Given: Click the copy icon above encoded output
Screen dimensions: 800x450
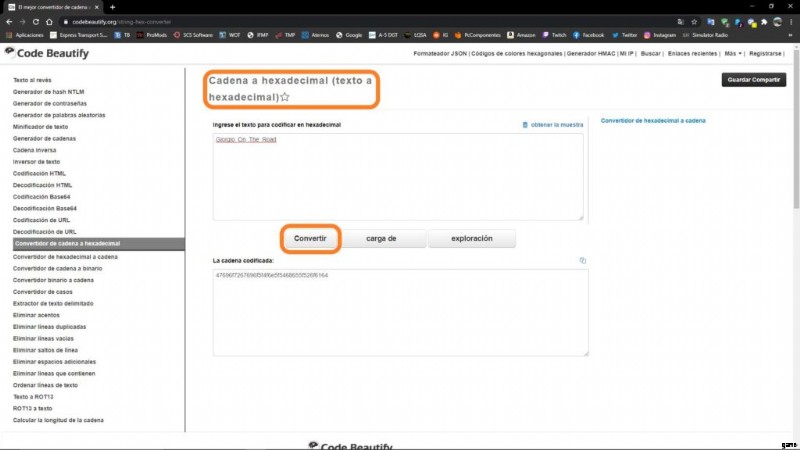Looking at the screenshot, I should [582, 260].
